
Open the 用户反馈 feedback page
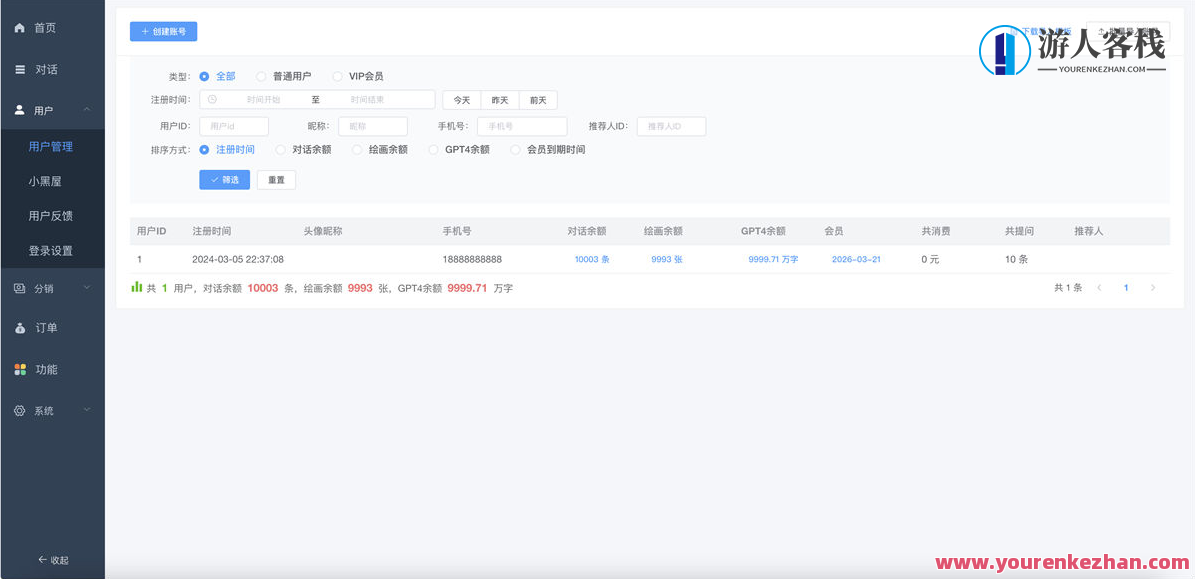click(53, 215)
